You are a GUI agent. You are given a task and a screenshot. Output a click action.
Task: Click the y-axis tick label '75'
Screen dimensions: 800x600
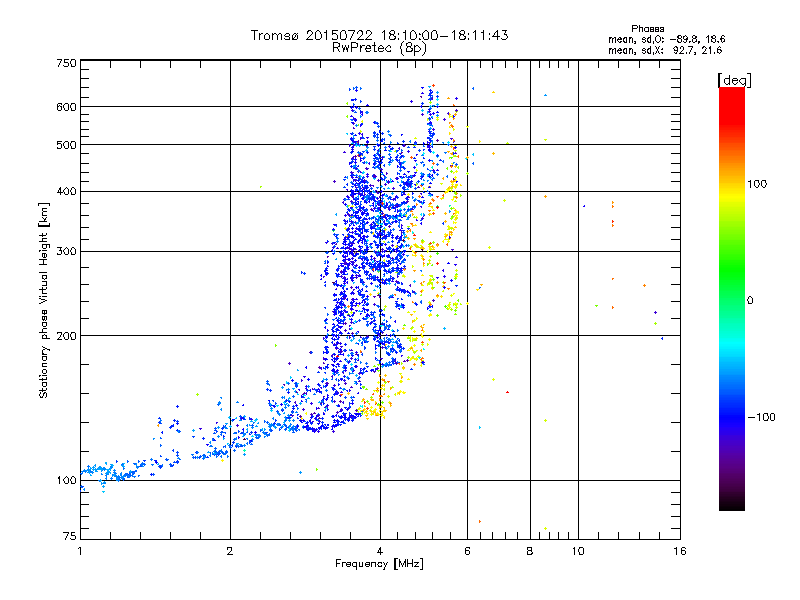tap(70, 536)
